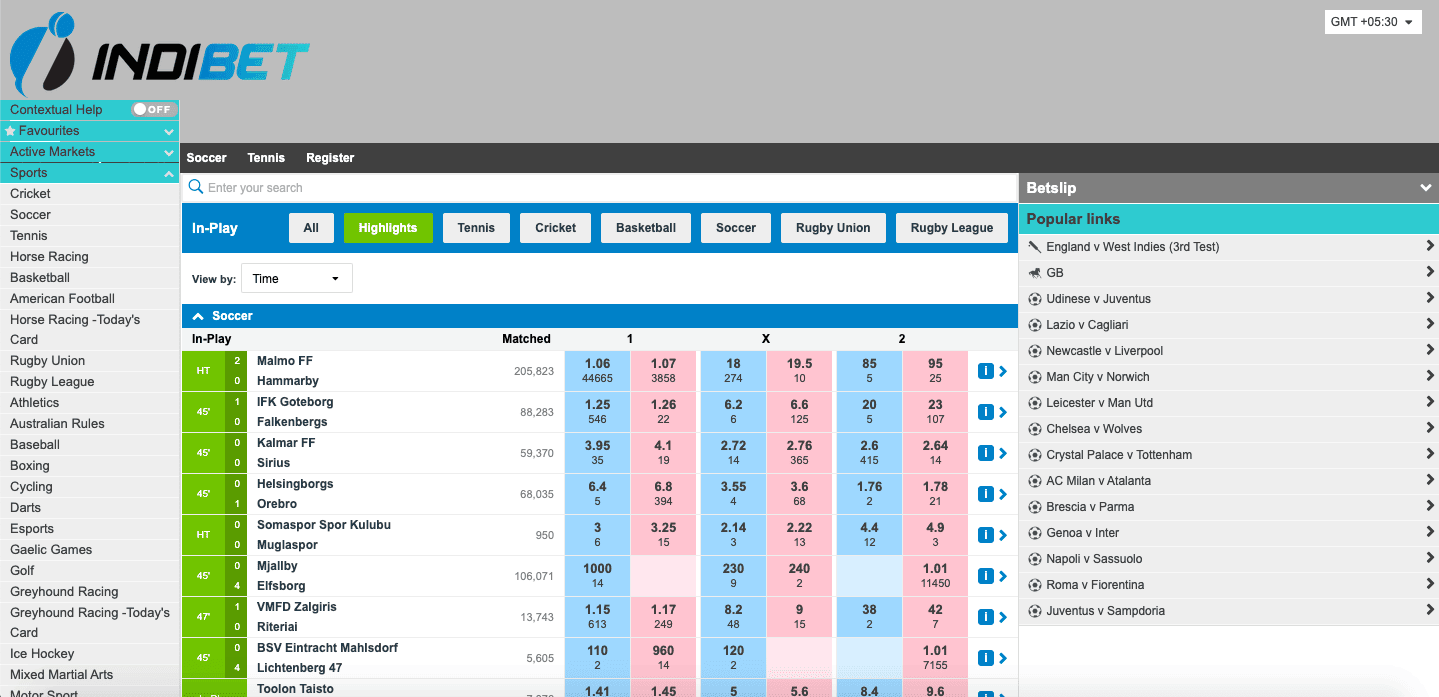Click the search magnifier icon

(196, 187)
